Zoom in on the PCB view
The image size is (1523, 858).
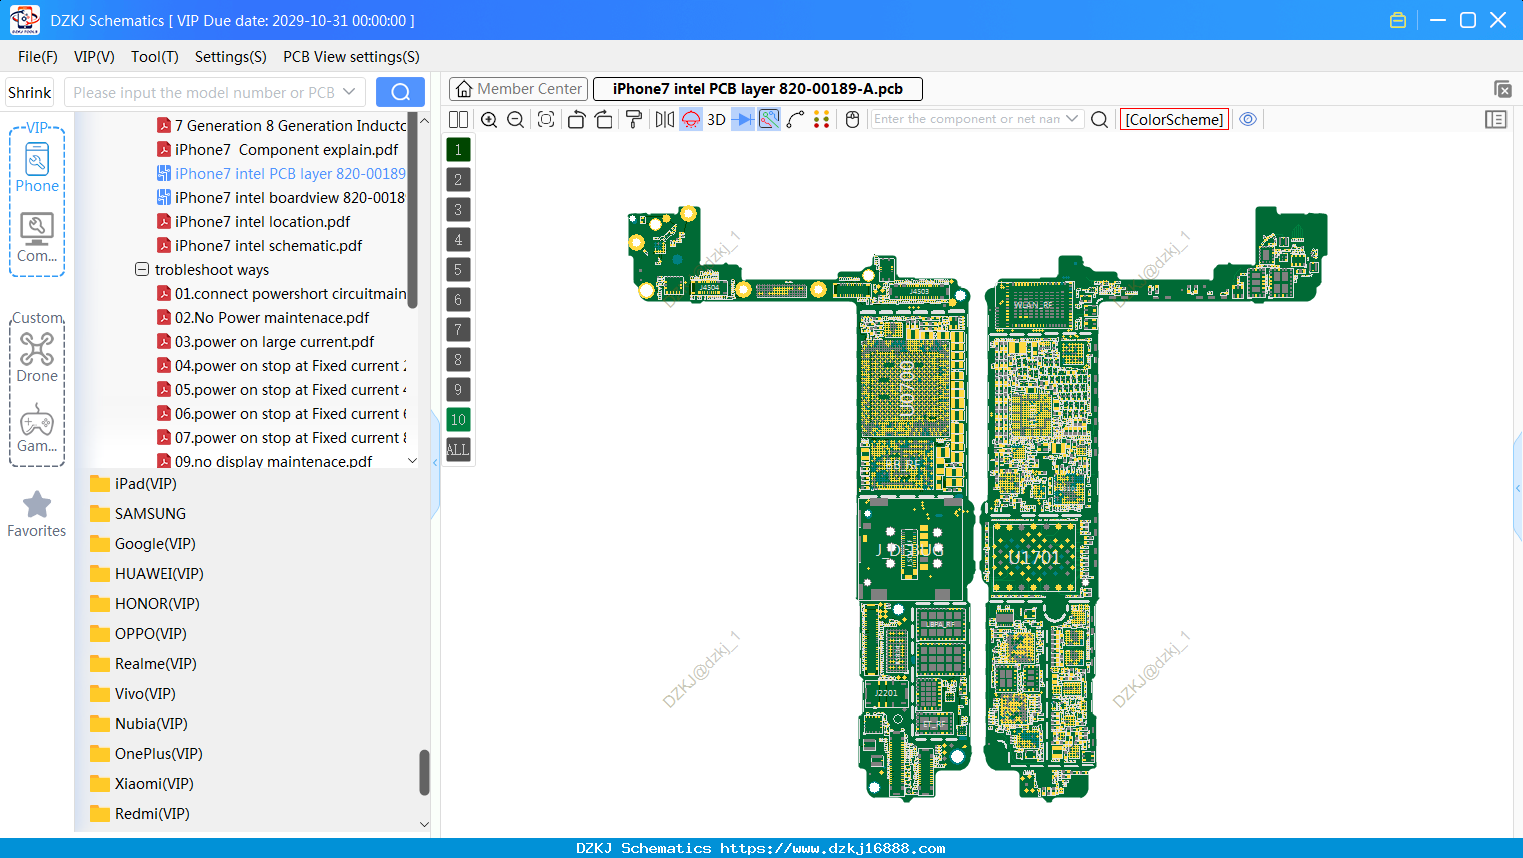click(489, 119)
